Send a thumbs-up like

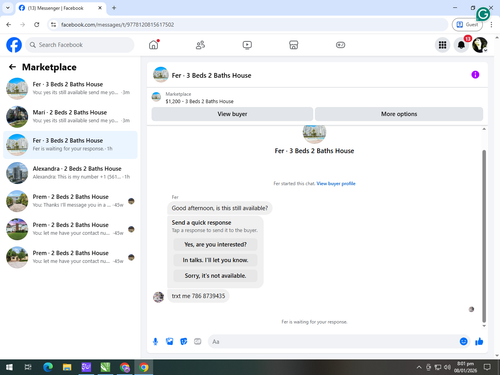[x=479, y=341]
